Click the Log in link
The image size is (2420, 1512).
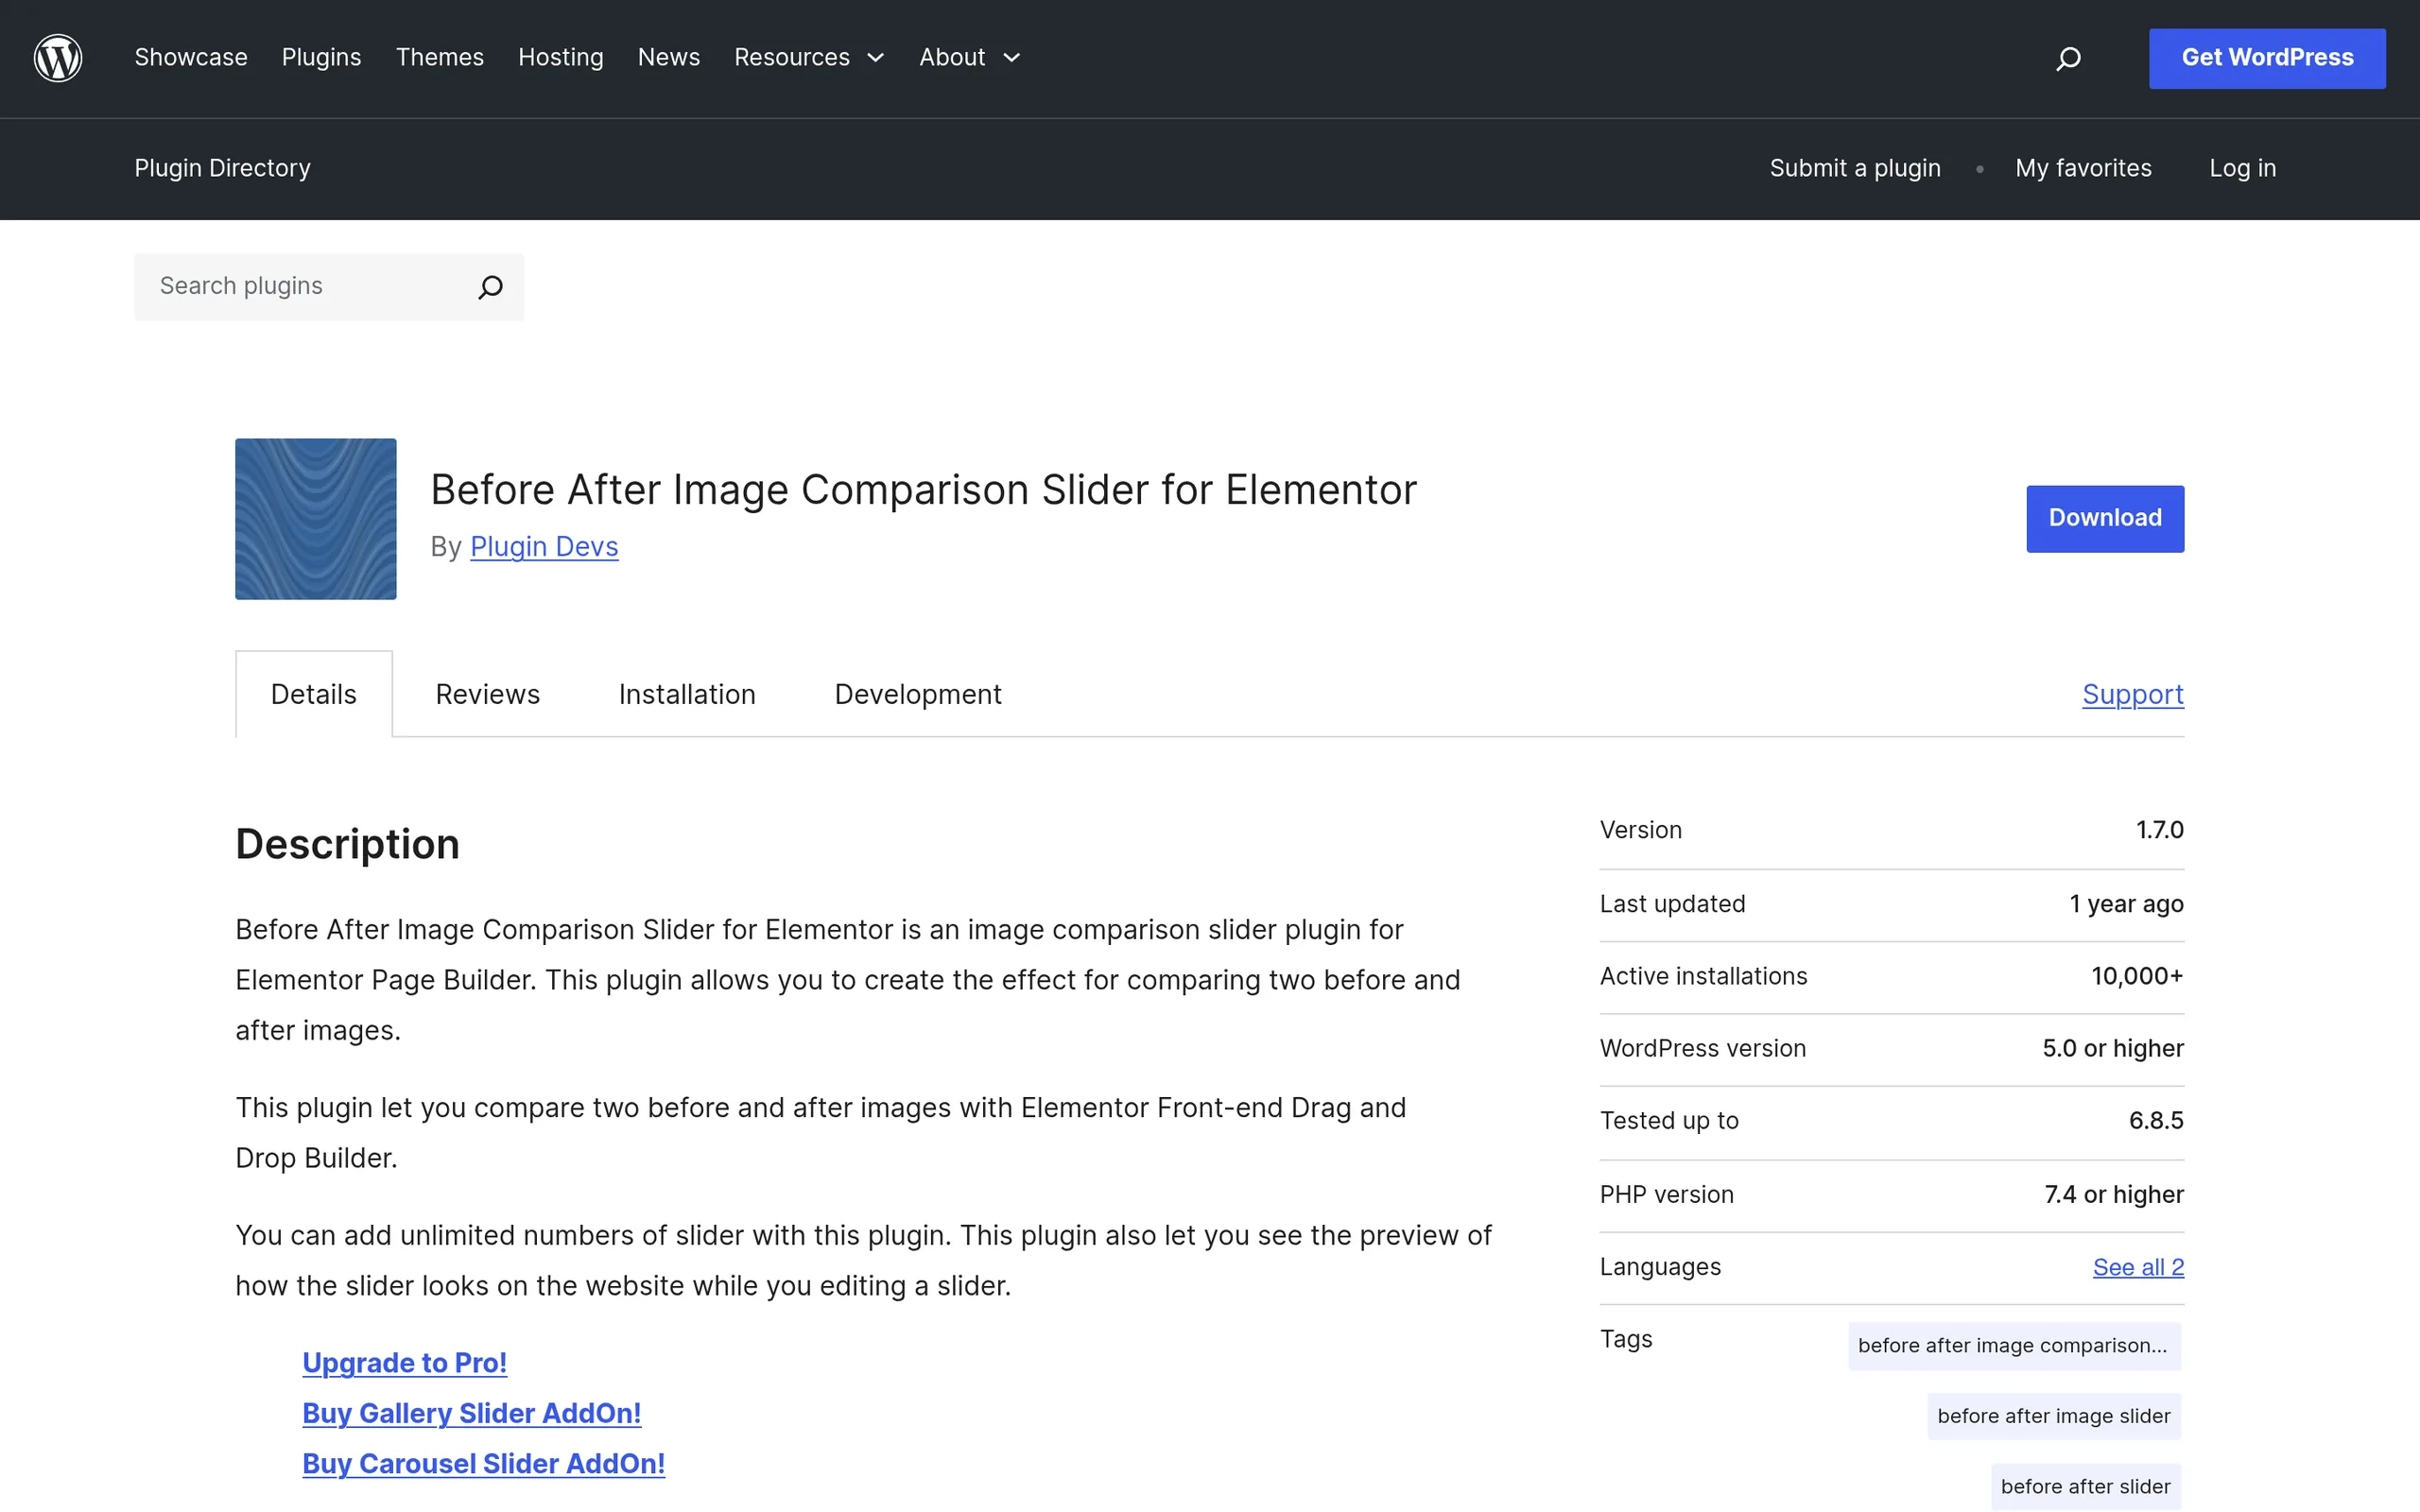pos(2242,168)
